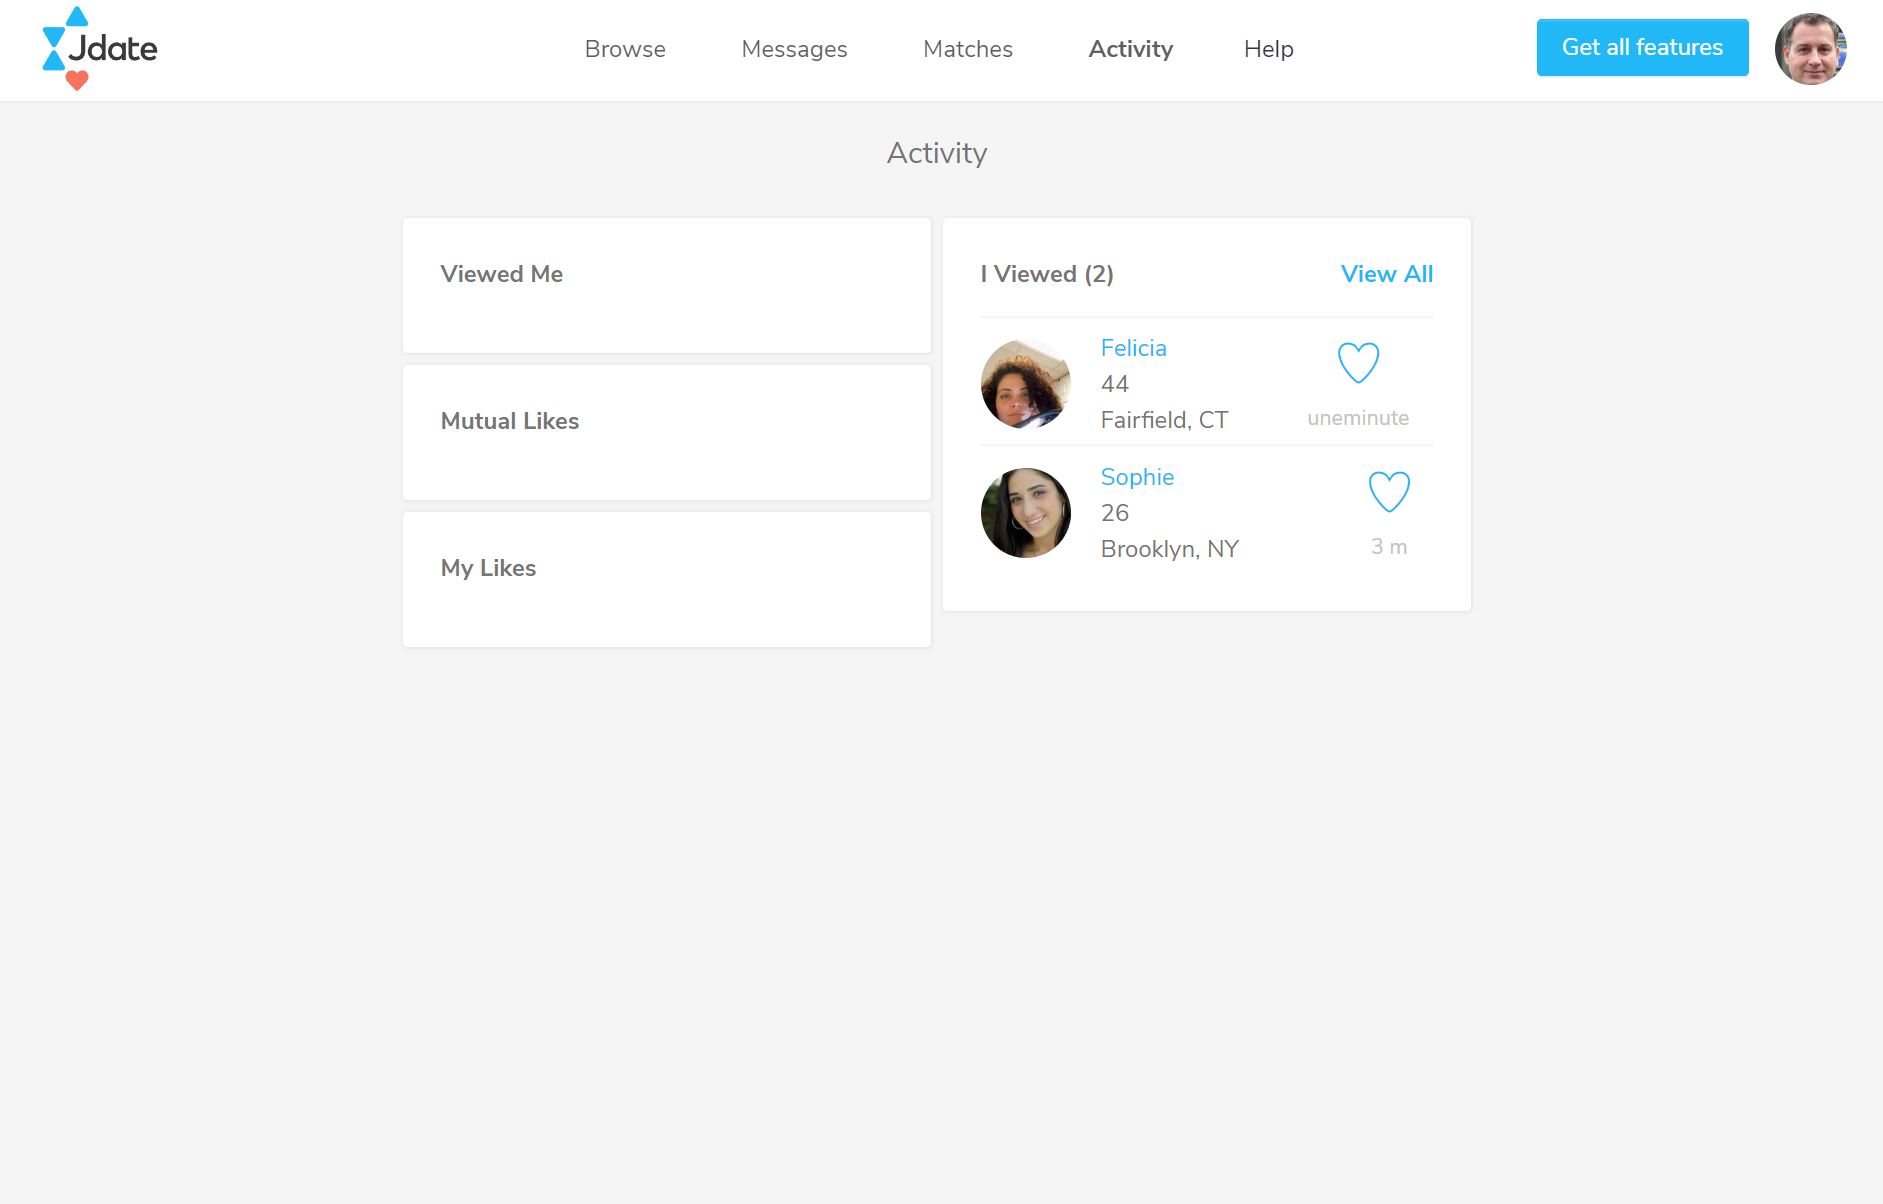The height and width of the screenshot is (1204, 1883).
Task: Like Felicia with the heart icon
Action: [1358, 363]
